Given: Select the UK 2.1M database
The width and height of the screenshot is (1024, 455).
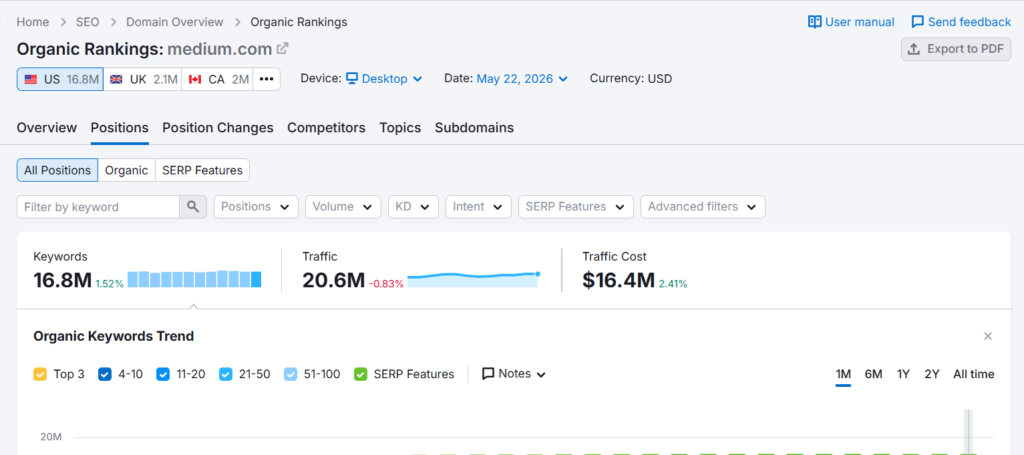Looking at the screenshot, I should [142, 79].
